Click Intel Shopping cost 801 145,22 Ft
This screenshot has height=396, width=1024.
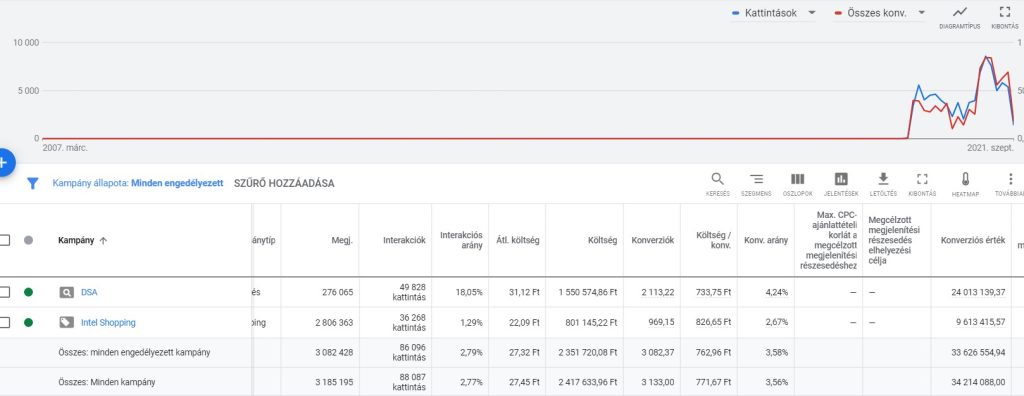[592, 322]
